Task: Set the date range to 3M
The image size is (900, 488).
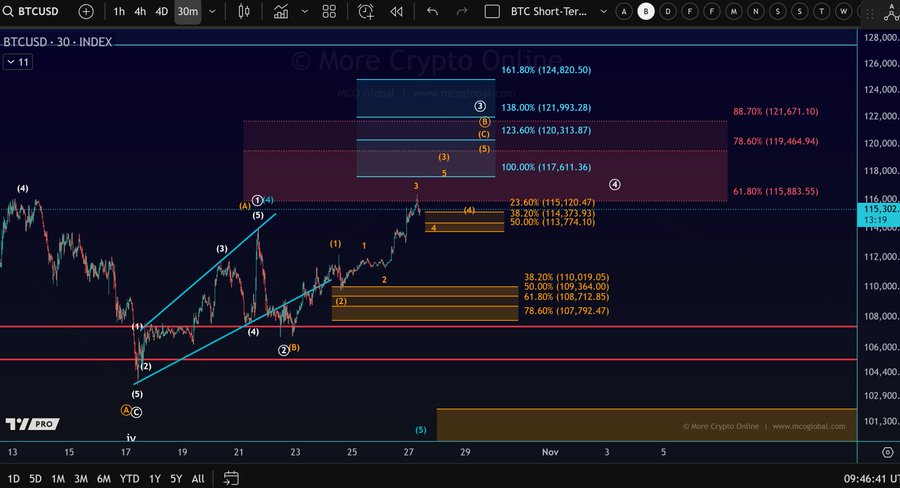Action: 80,478
